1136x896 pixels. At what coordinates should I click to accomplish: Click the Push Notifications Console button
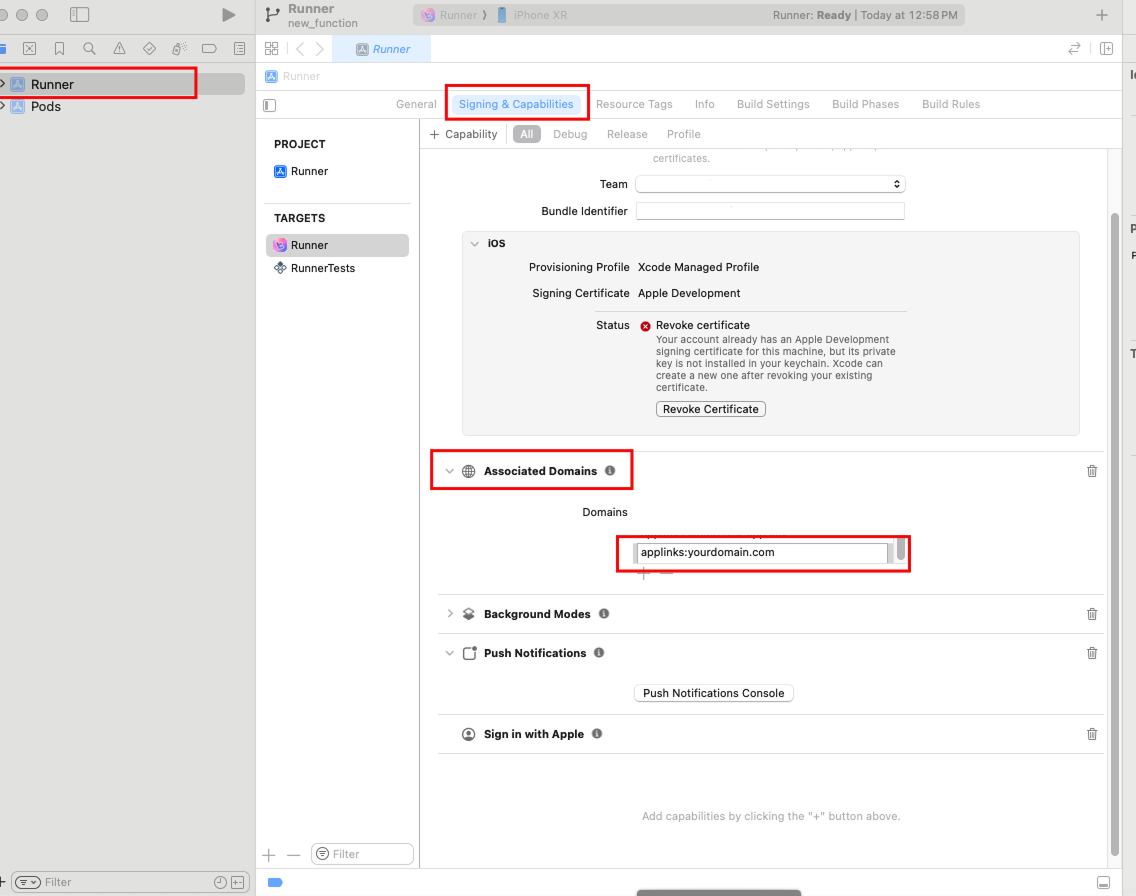pyautogui.click(x=713, y=693)
